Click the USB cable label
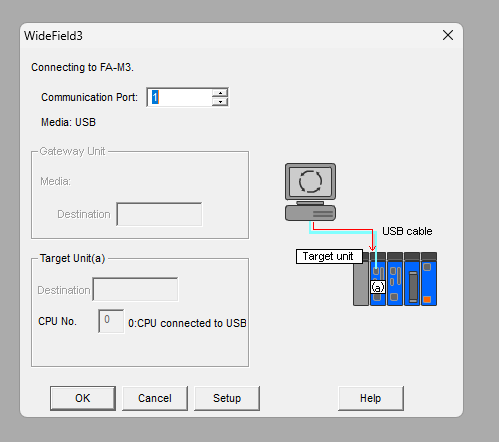Image resolution: width=499 pixels, height=442 pixels. point(407,231)
